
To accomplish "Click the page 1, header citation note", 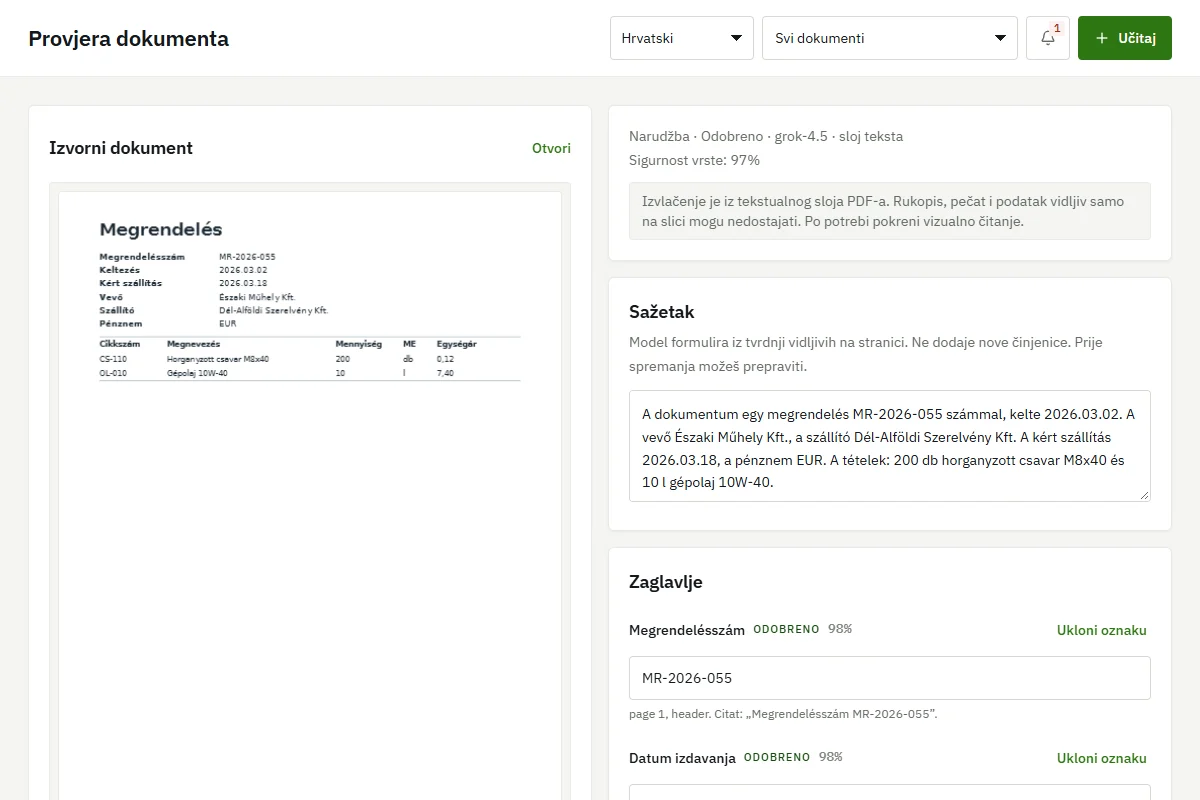I will tap(783, 714).
